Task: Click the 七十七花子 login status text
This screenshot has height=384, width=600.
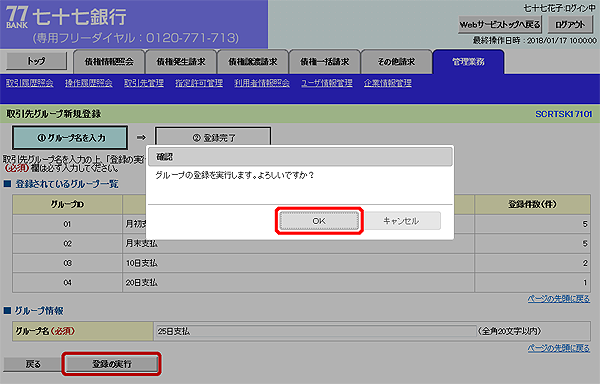Action: click(559, 8)
